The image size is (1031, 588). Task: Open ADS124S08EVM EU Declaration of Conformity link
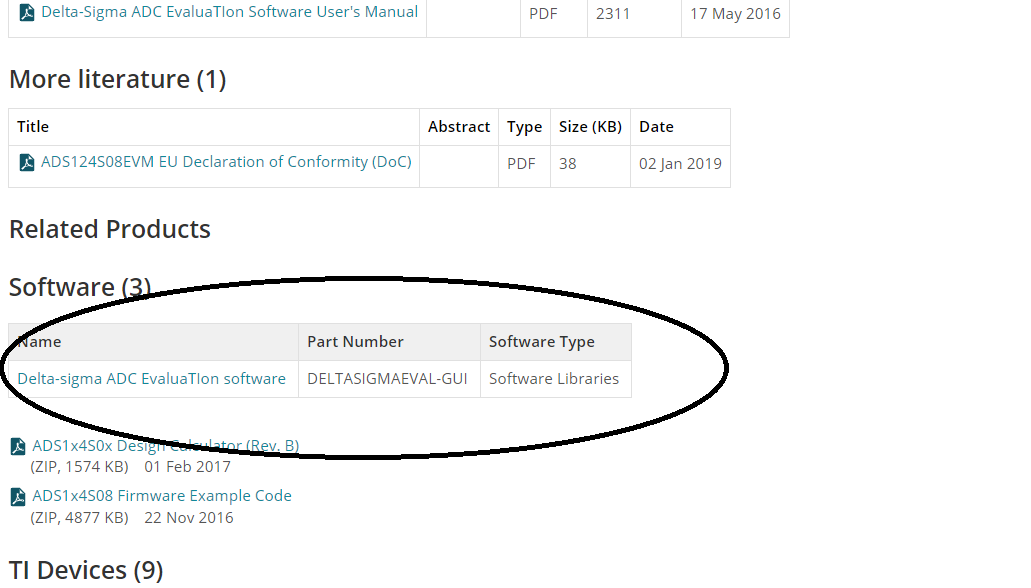(x=226, y=162)
